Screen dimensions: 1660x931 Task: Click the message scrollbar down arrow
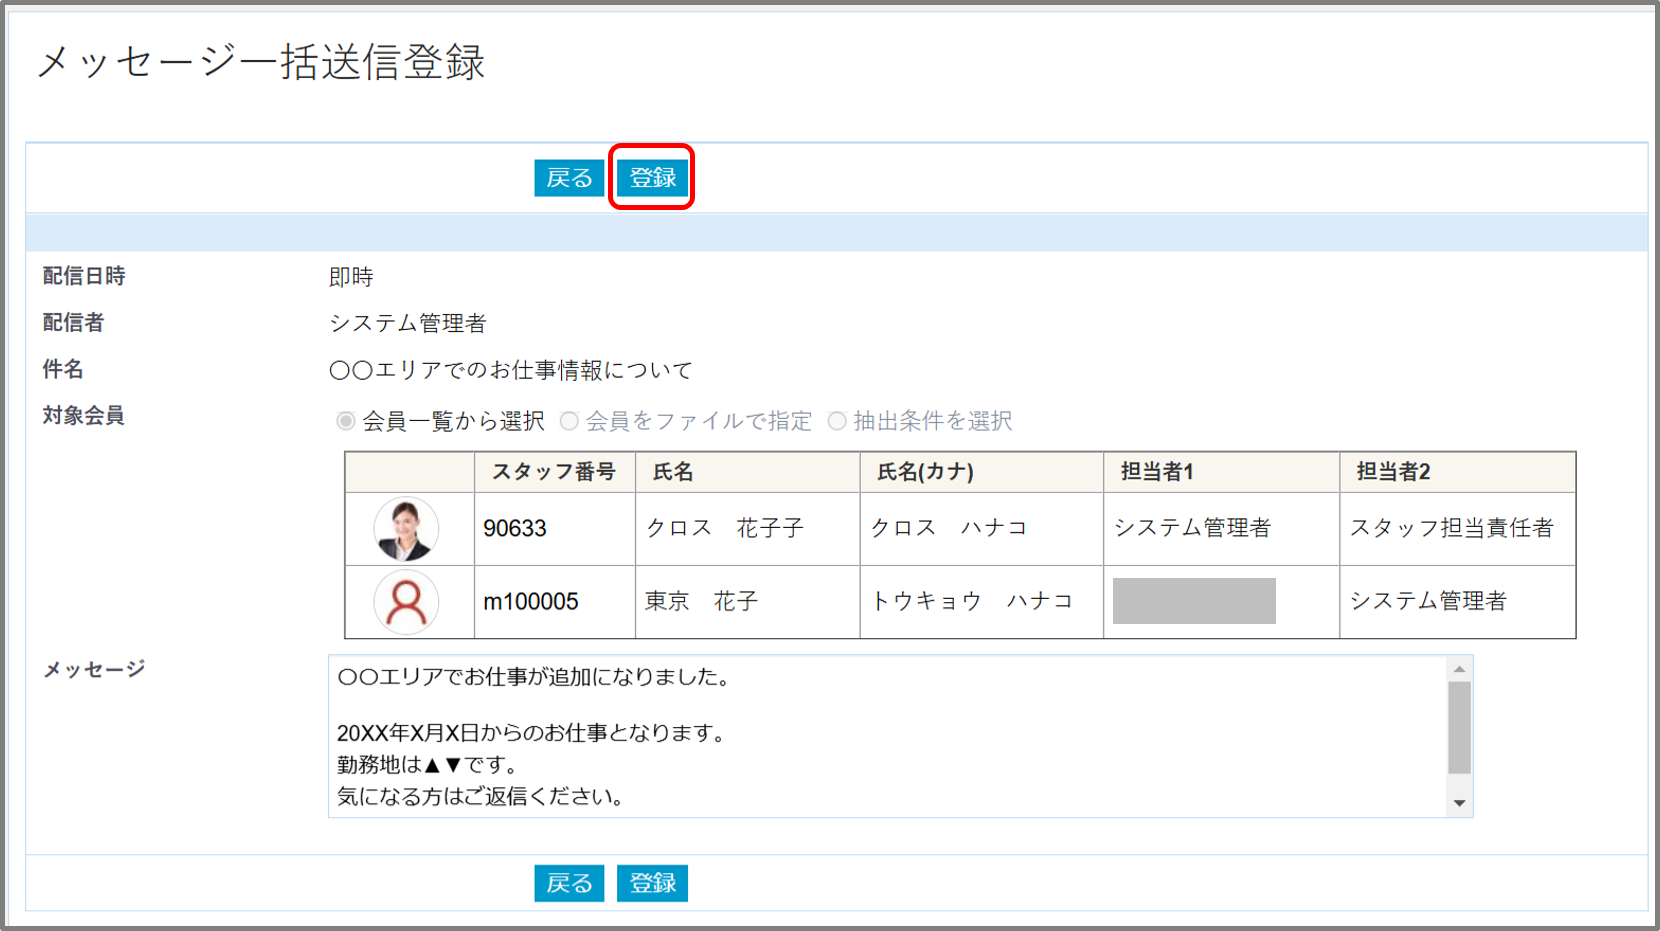1460,803
